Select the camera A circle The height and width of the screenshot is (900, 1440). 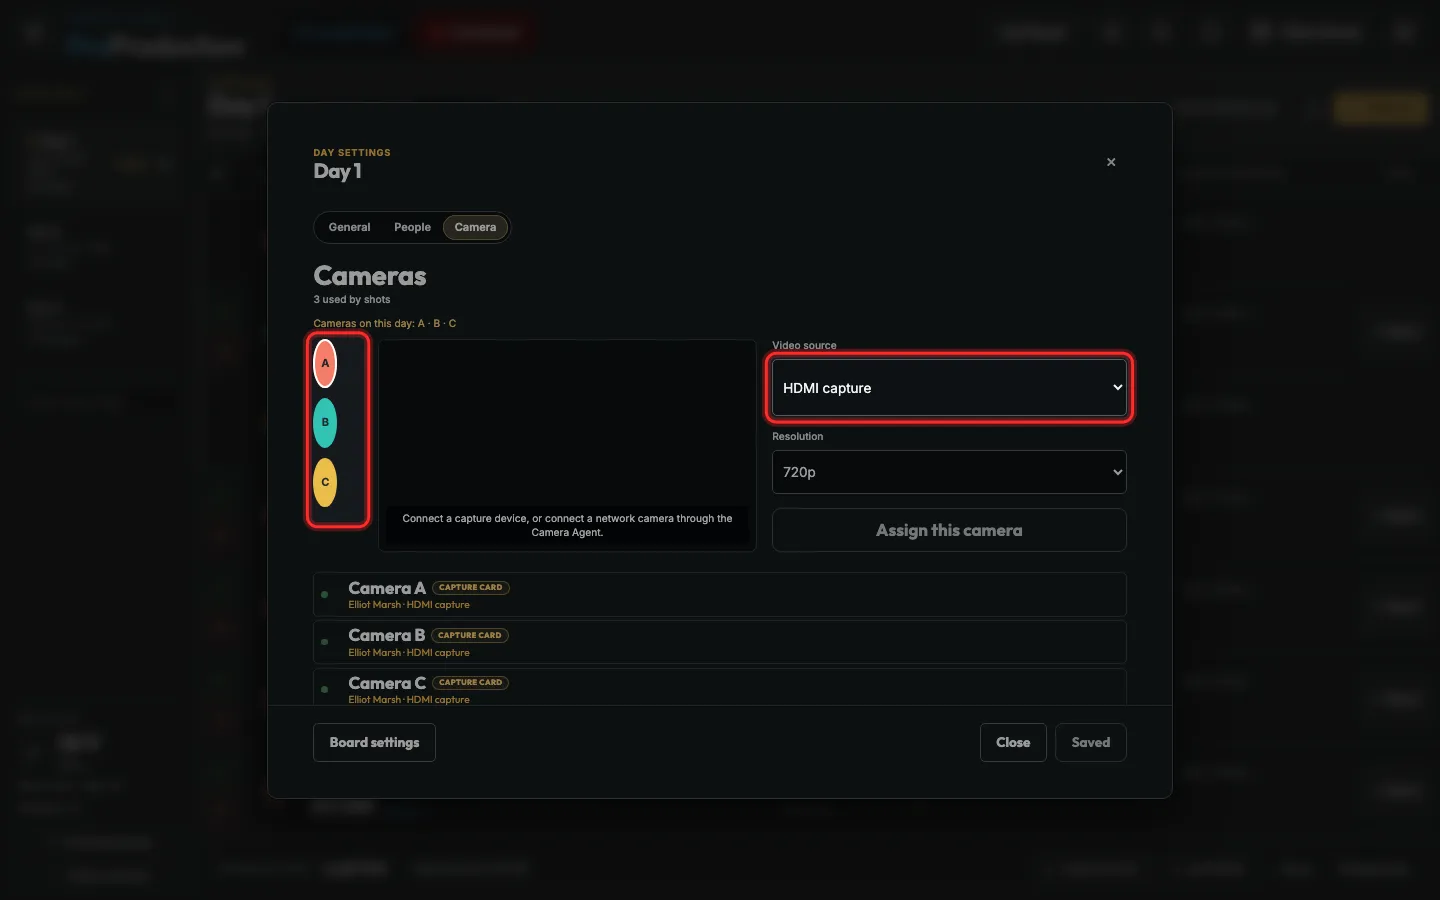pos(325,364)
